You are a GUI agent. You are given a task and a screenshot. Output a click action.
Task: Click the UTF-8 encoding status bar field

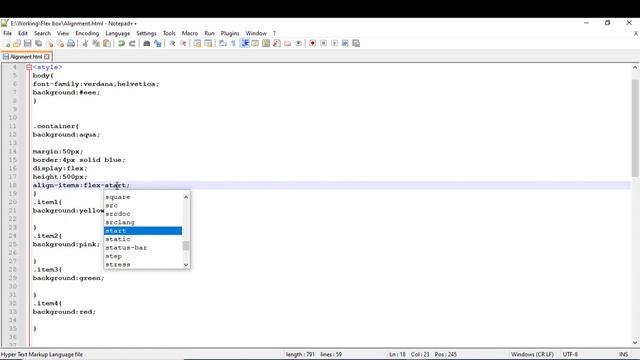[x=570, y=354]
